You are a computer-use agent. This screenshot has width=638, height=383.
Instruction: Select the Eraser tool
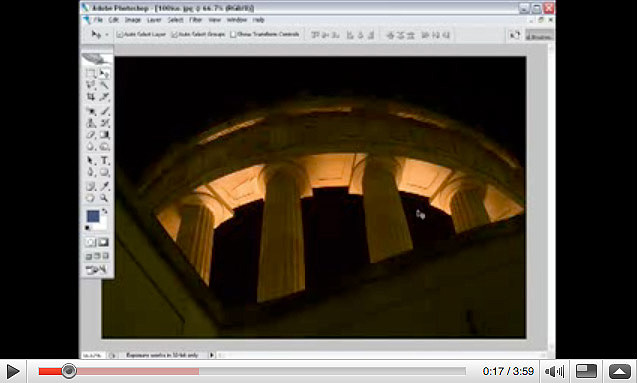click(x=90, y=135)
